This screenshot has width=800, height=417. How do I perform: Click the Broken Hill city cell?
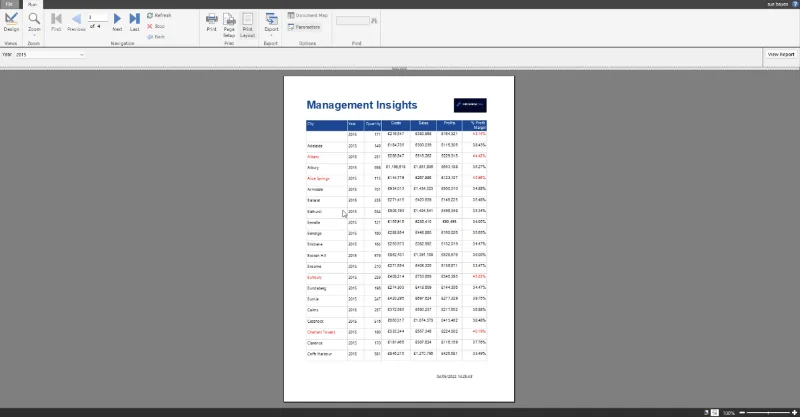coord(327,255)
